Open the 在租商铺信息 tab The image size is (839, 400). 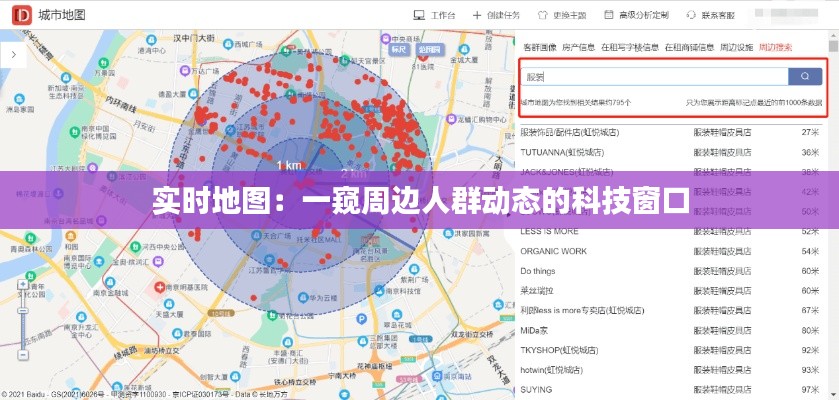pyautogui.click(x=689, y=47)
